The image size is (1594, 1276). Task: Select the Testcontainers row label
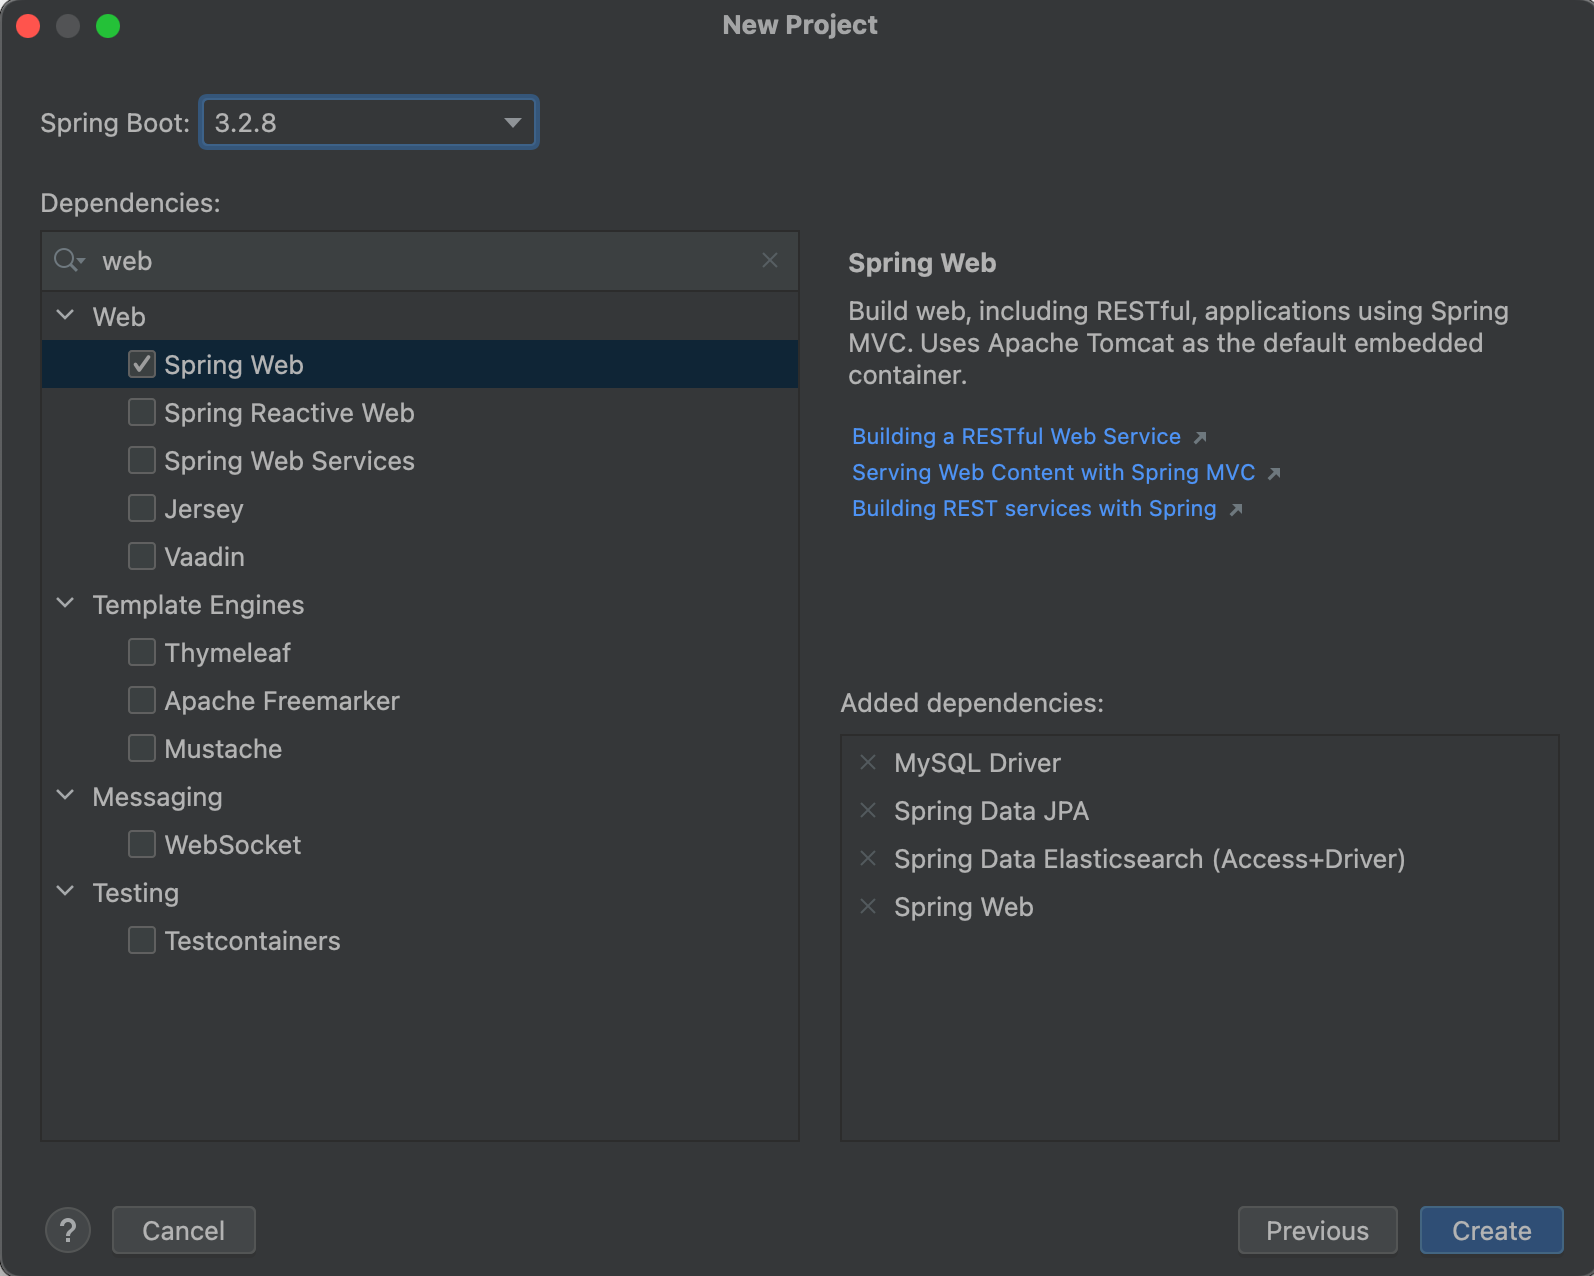pyautogui.click(x=252, y=941)
